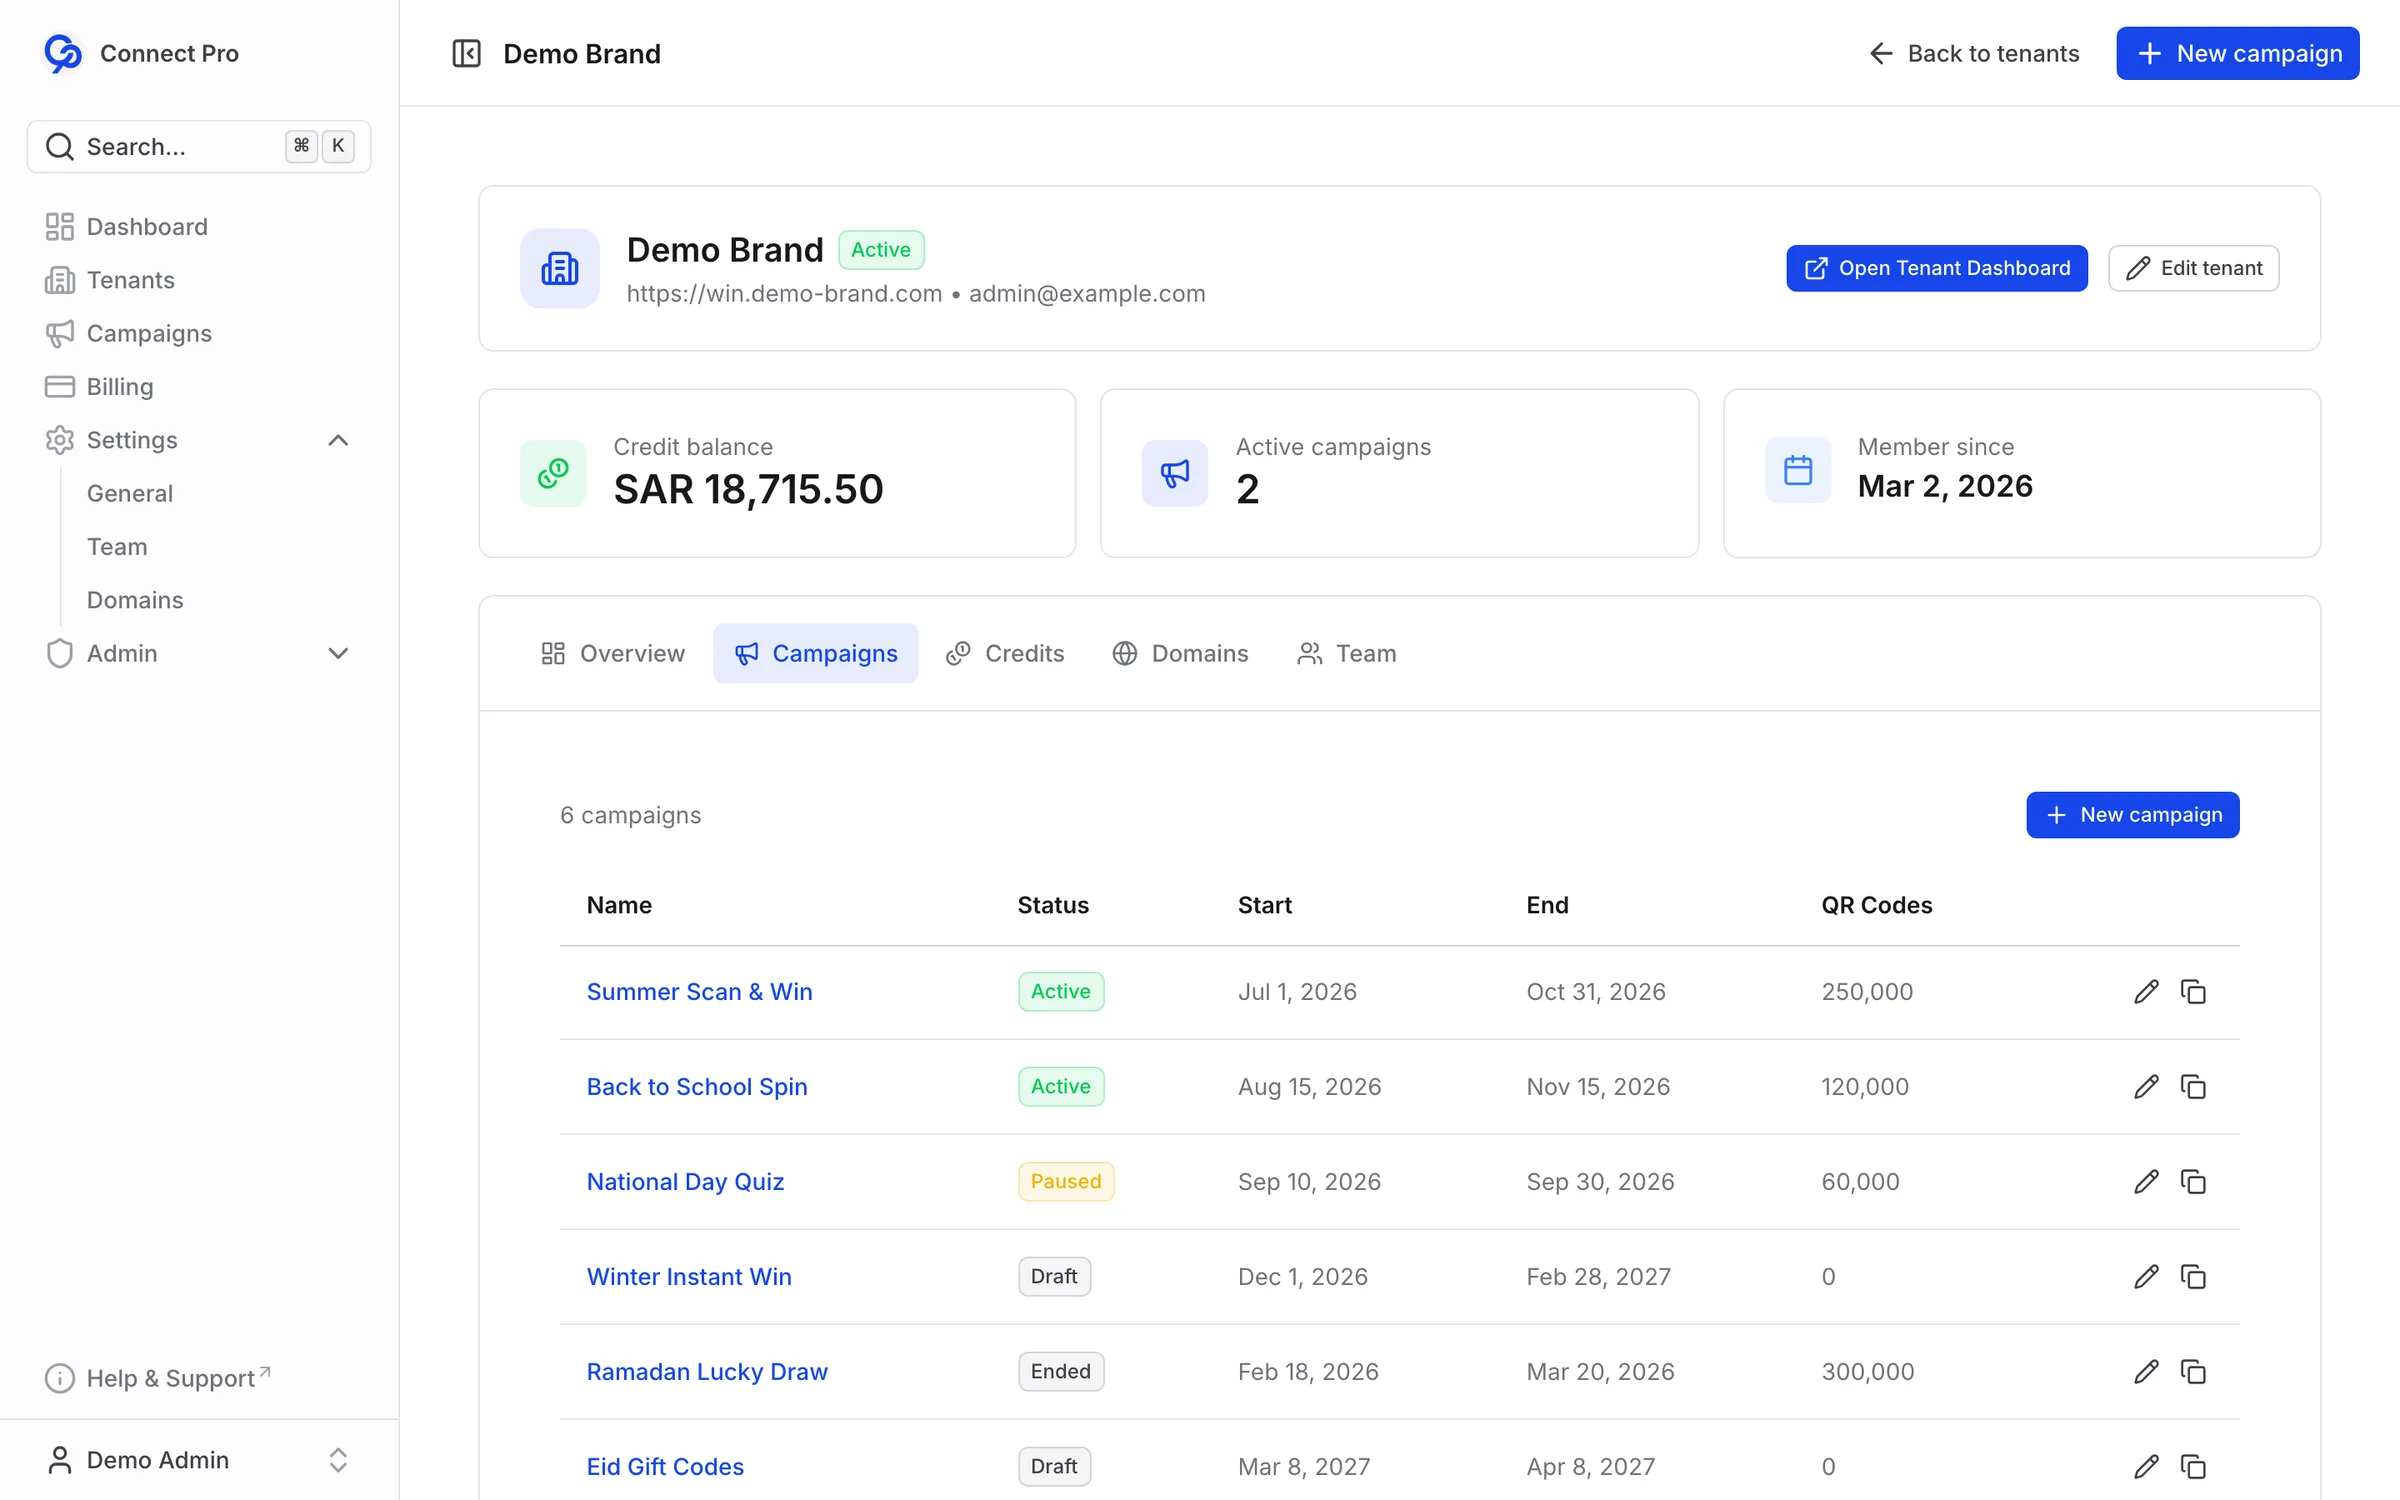Viewport: 2400px width, 1500px height.
Task: Duplicate the National Day Quiz campaign
Action: 2193,1181
